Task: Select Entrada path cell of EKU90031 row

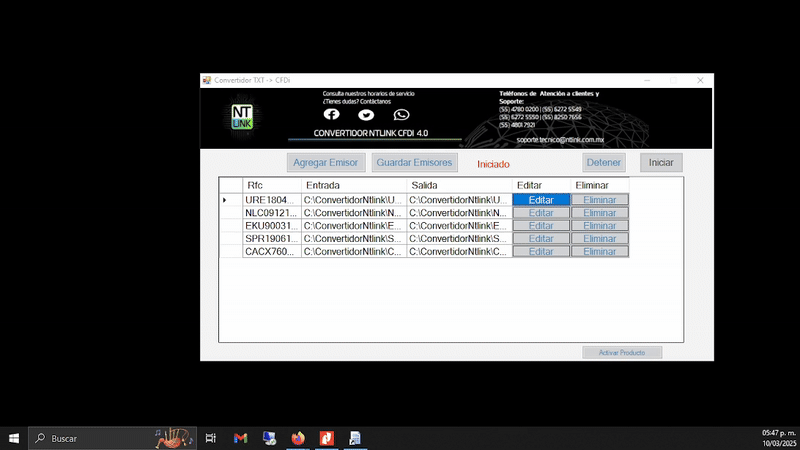Action: [354, 226]
